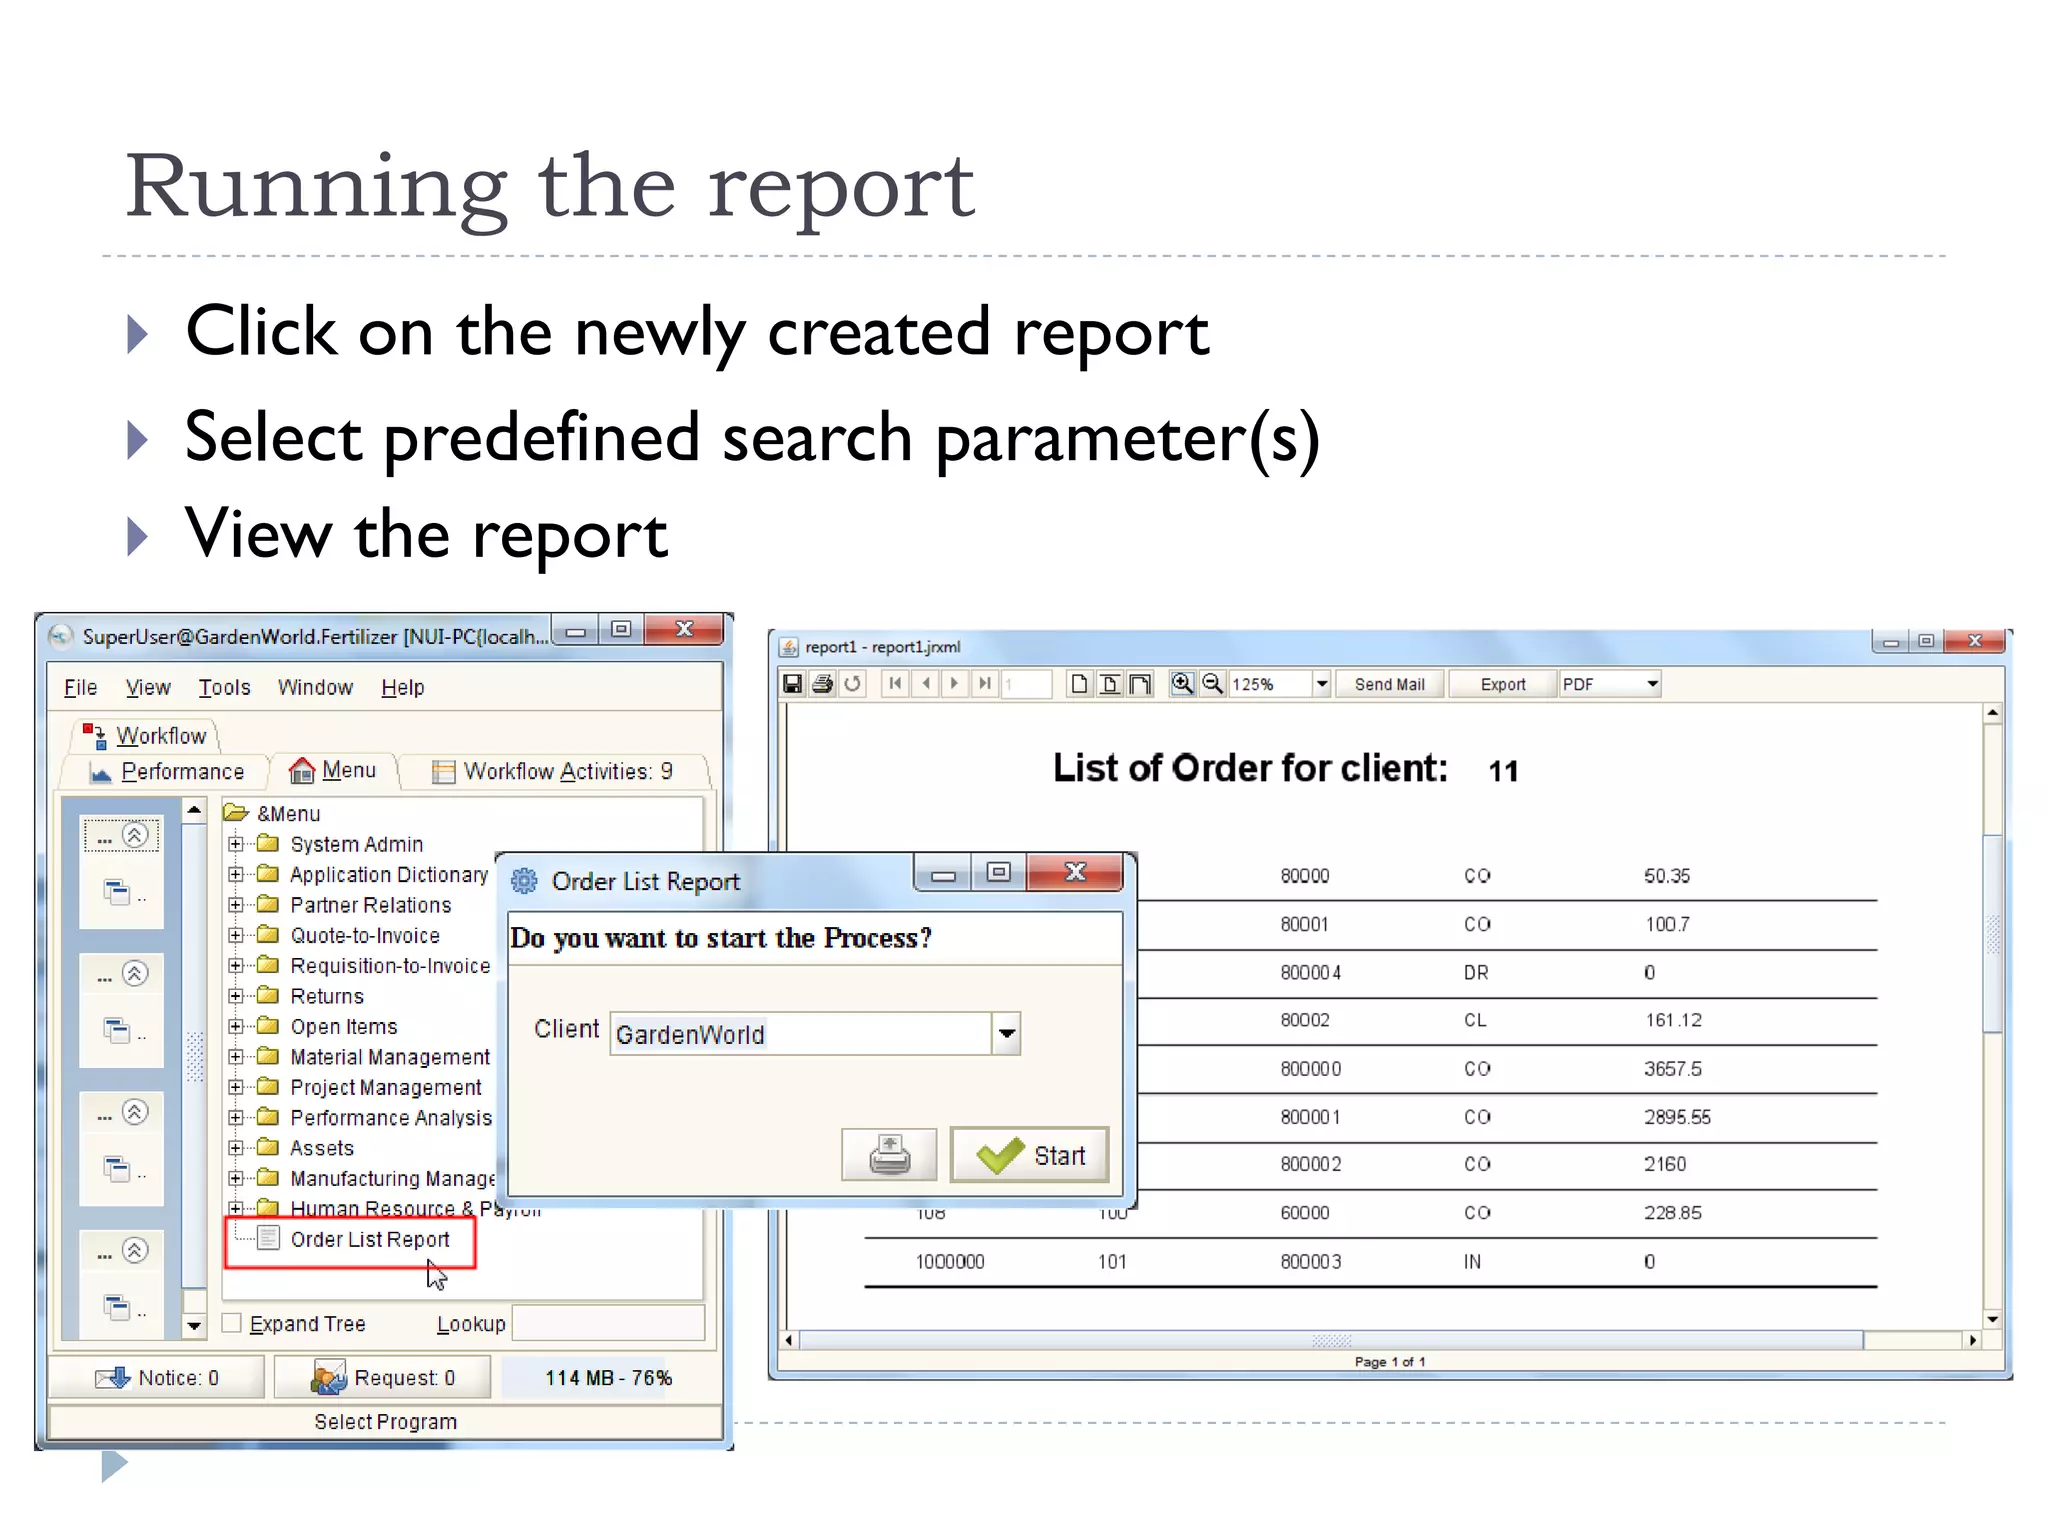Click the Start button

tap(1030, 1155)
